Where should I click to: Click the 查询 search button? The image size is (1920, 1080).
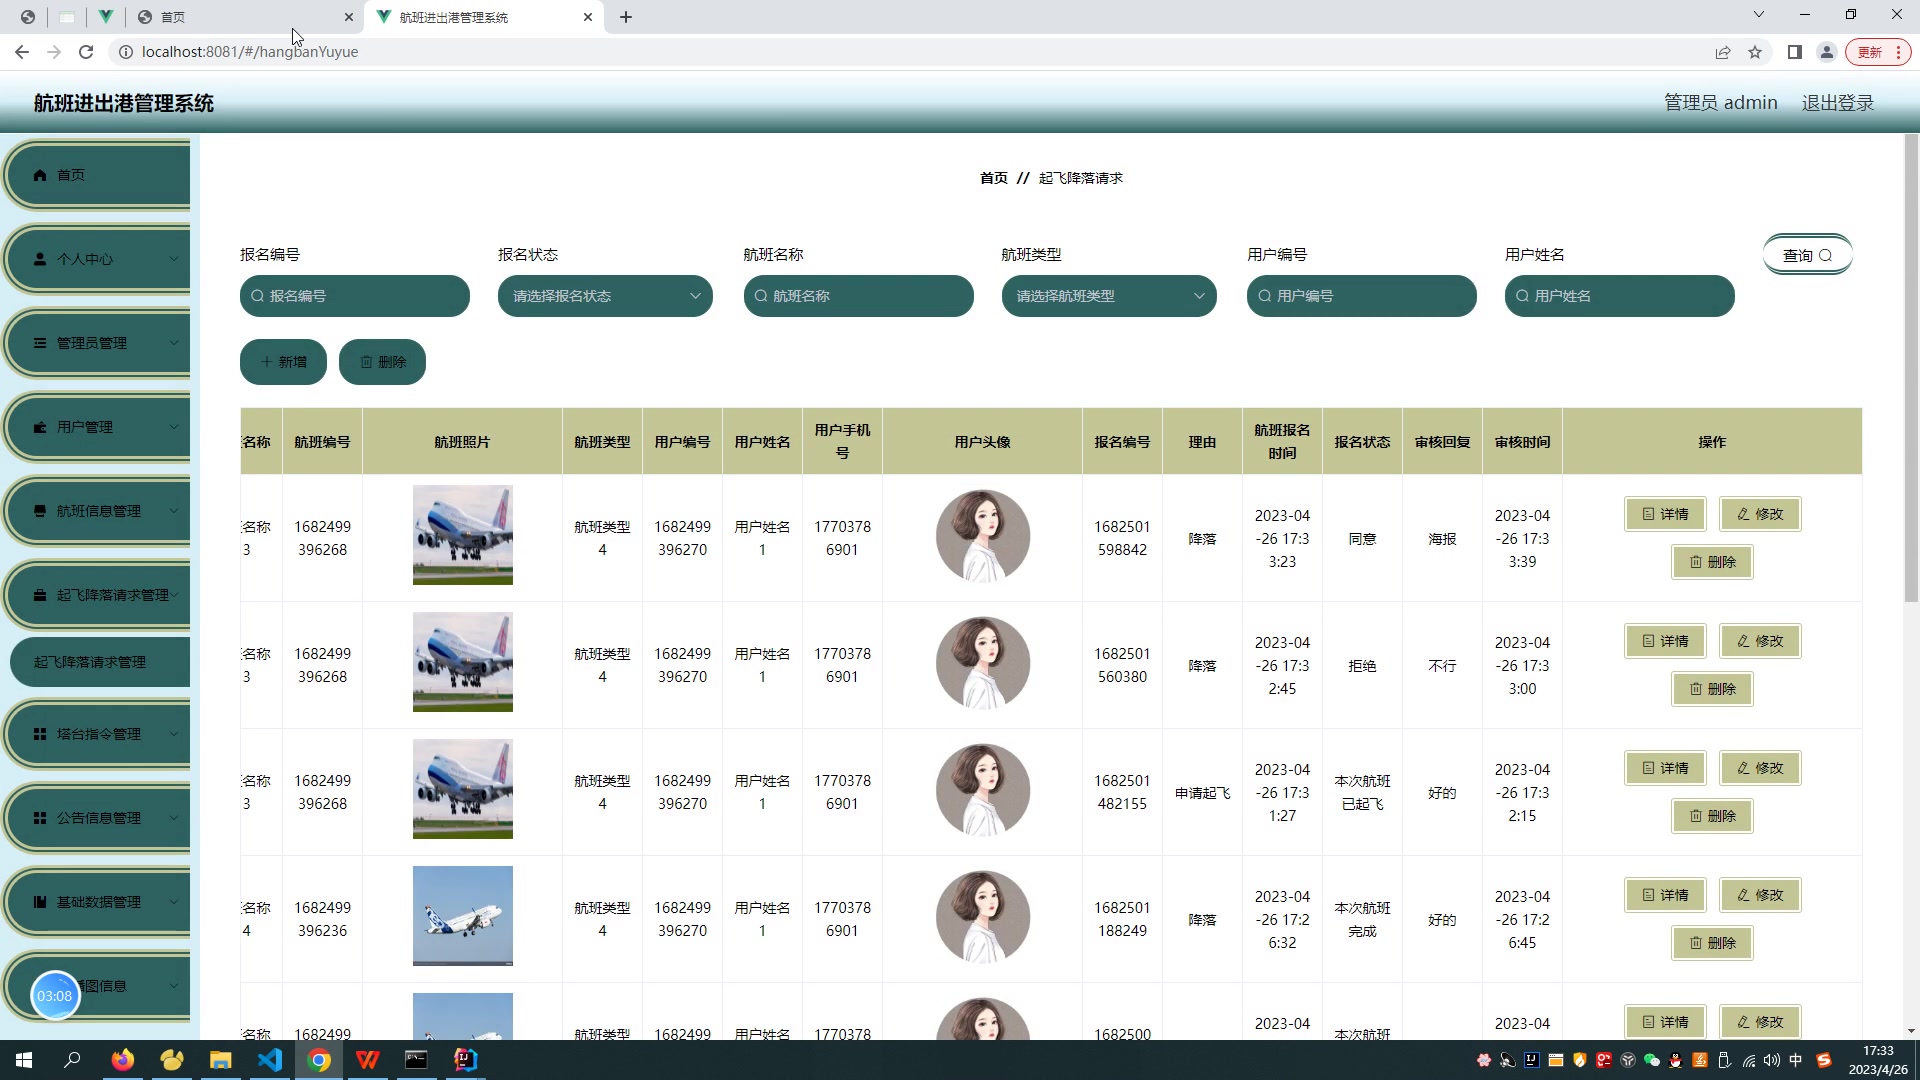1807,255
